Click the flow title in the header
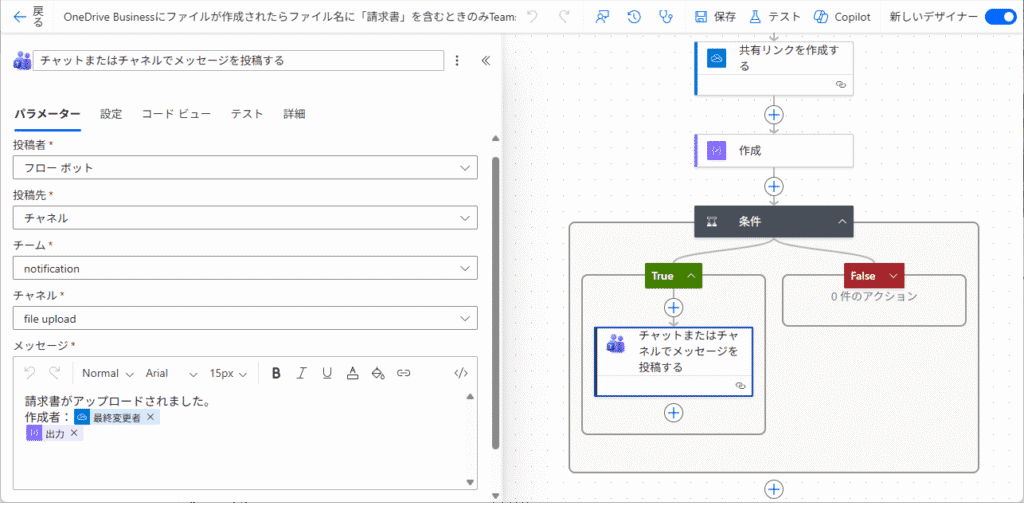Screen dimensions: 1024x506 [290, 17]
